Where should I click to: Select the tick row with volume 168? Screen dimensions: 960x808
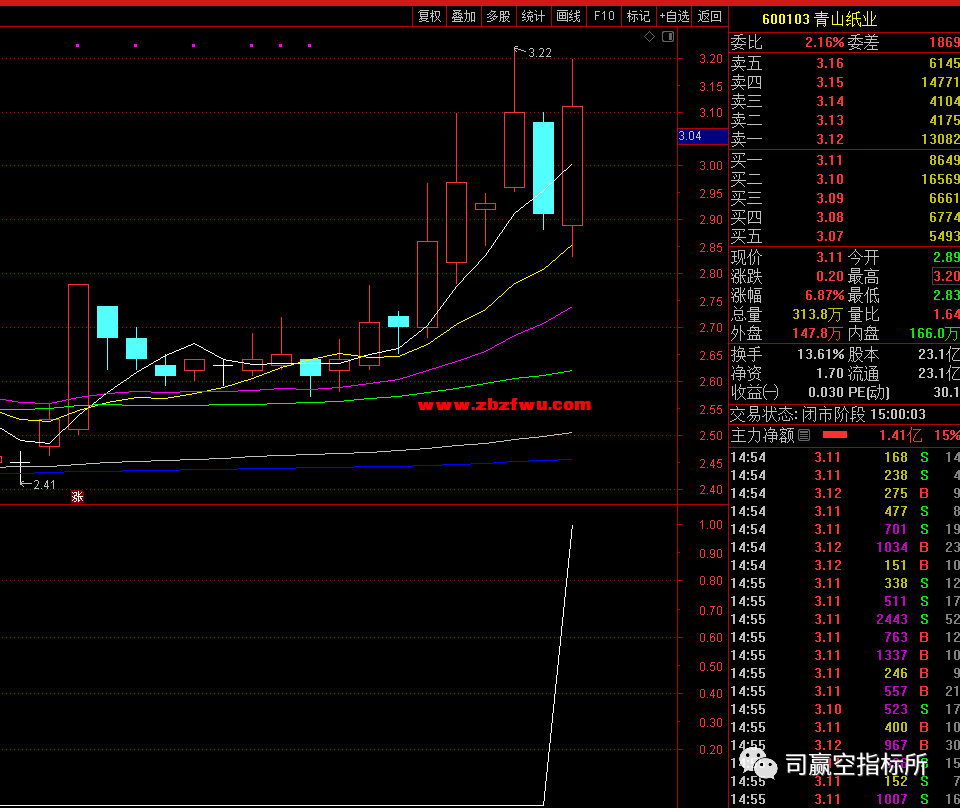pos(844,457)
